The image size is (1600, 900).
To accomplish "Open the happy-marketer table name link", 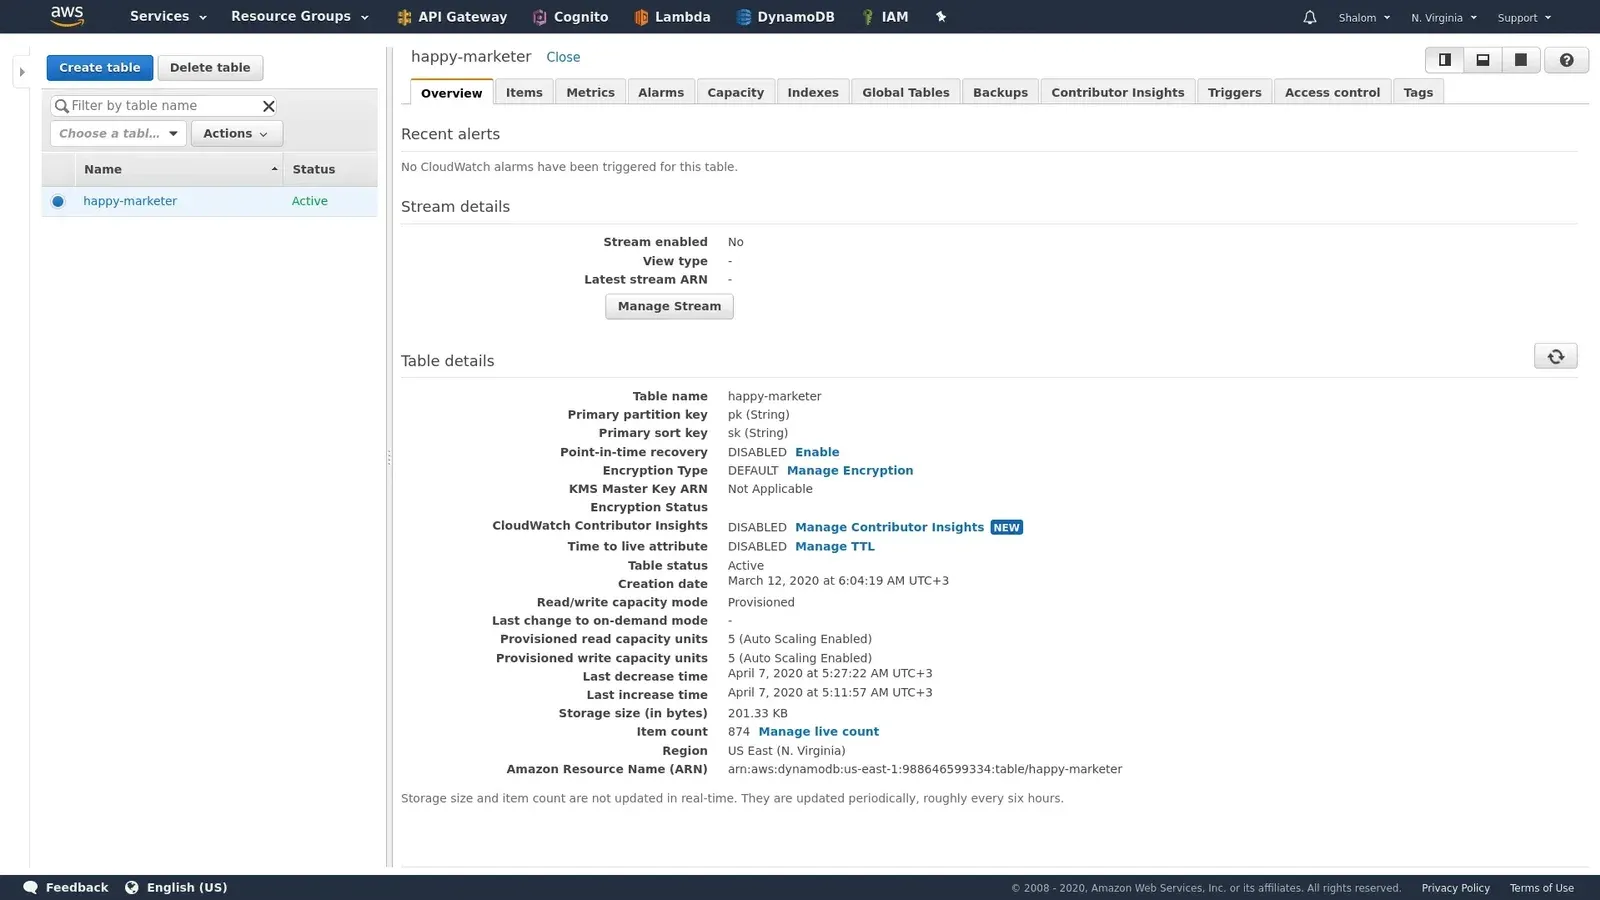I will (x=130, y=201).
